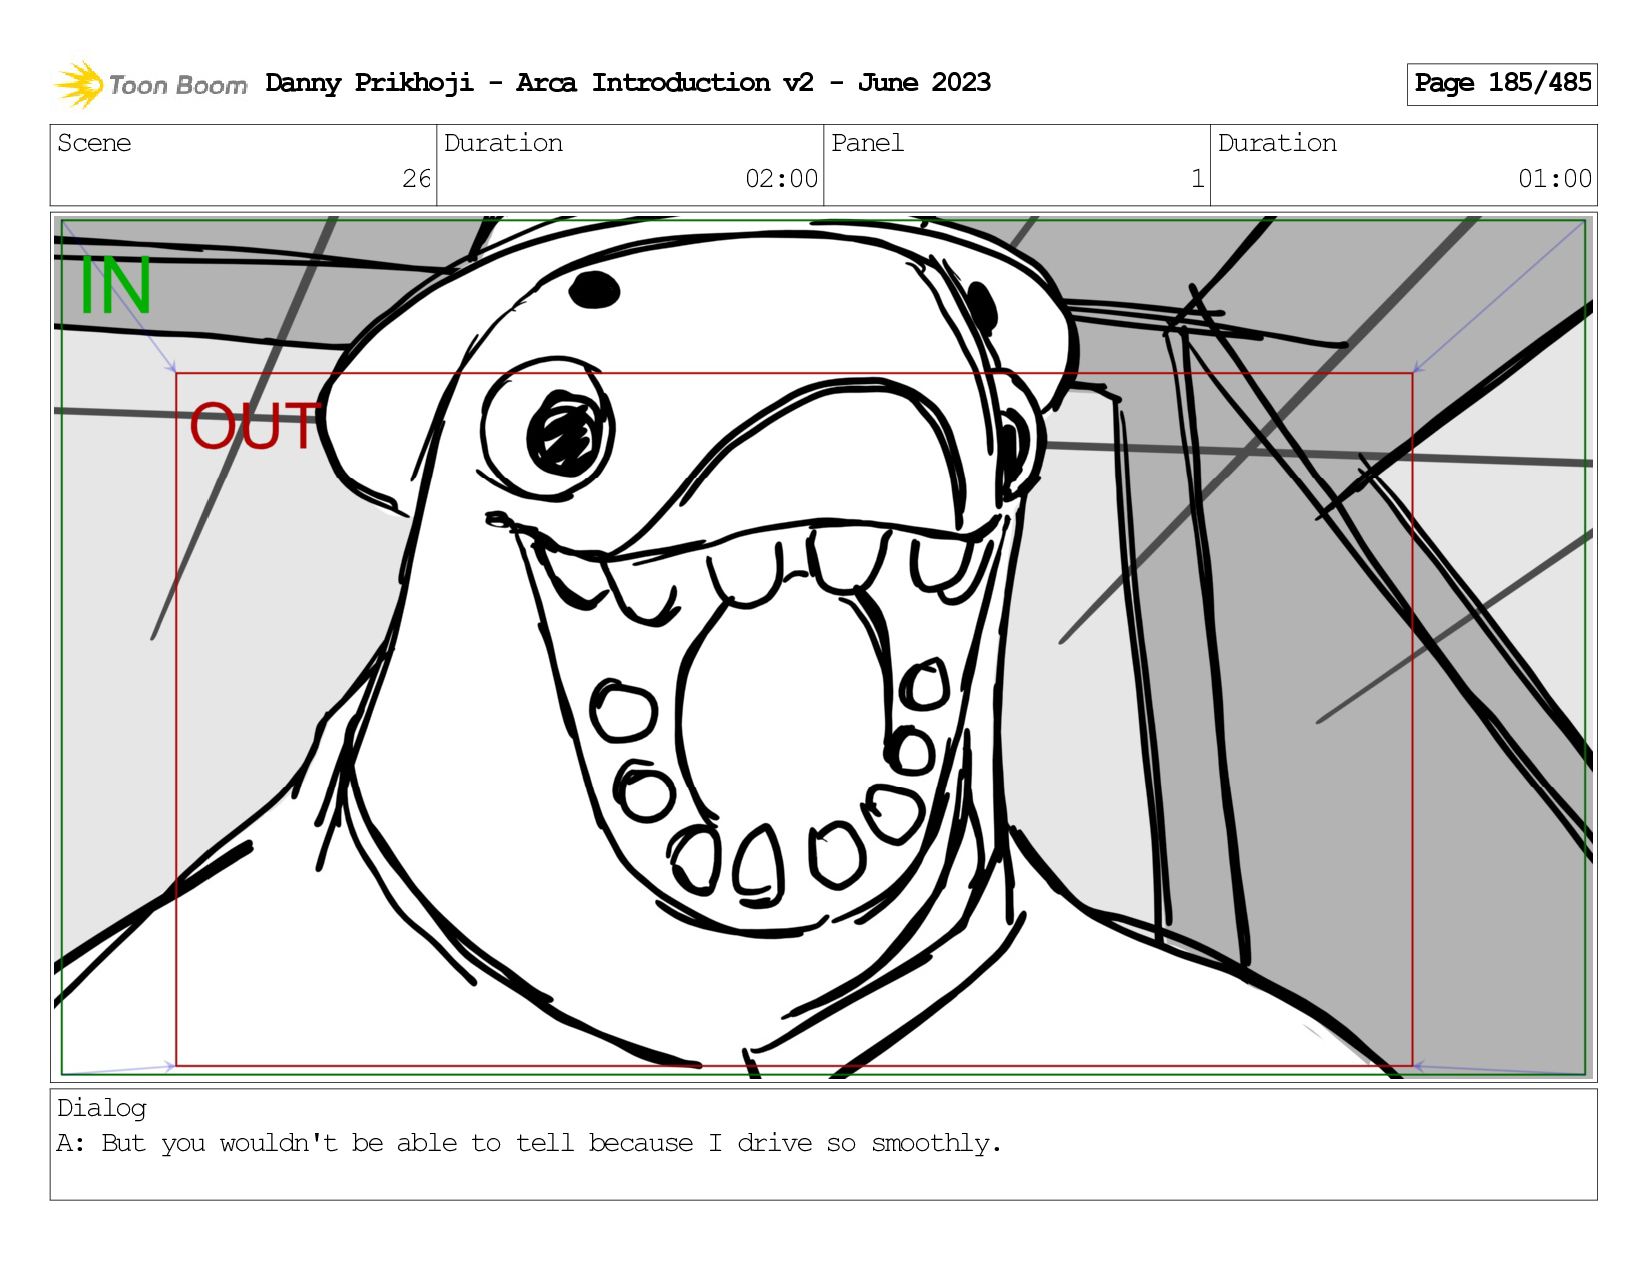Screen dimensions: 1650x1275
Task: Click the 'Page 185/485' box
Action: click(x=1502, y=84)
